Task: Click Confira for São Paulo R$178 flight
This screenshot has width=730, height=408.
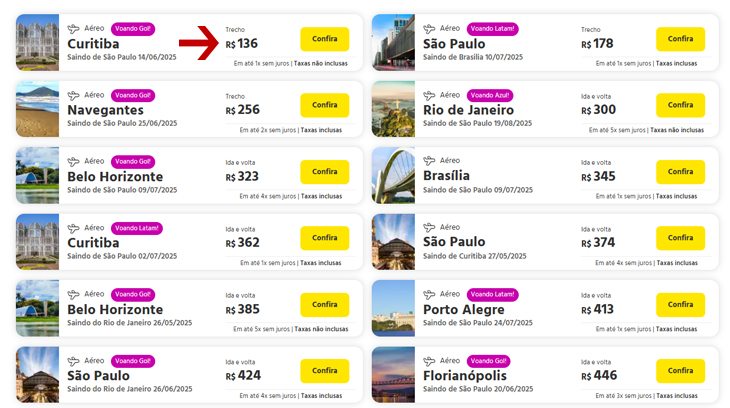Action: pyautogui.click(x=680, y=39)
